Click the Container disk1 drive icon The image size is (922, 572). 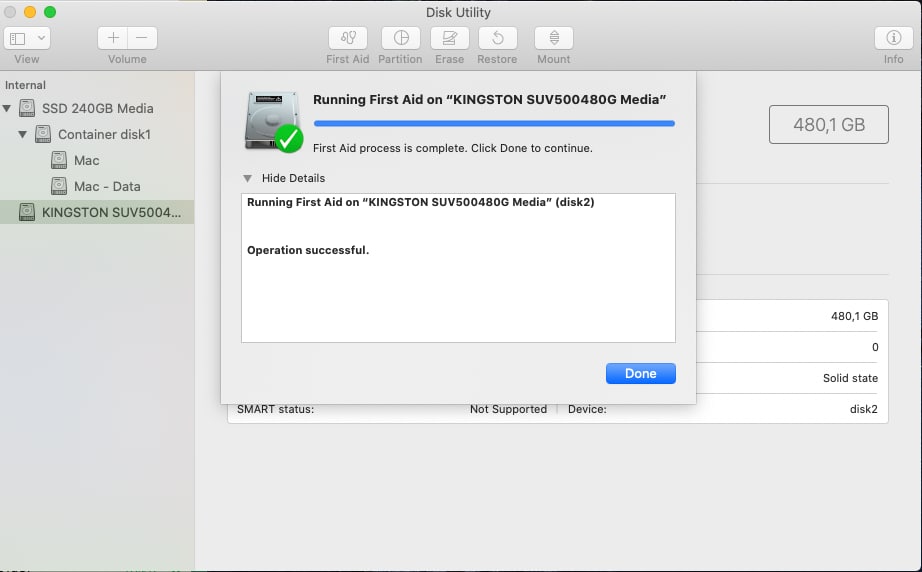[42, 134]
